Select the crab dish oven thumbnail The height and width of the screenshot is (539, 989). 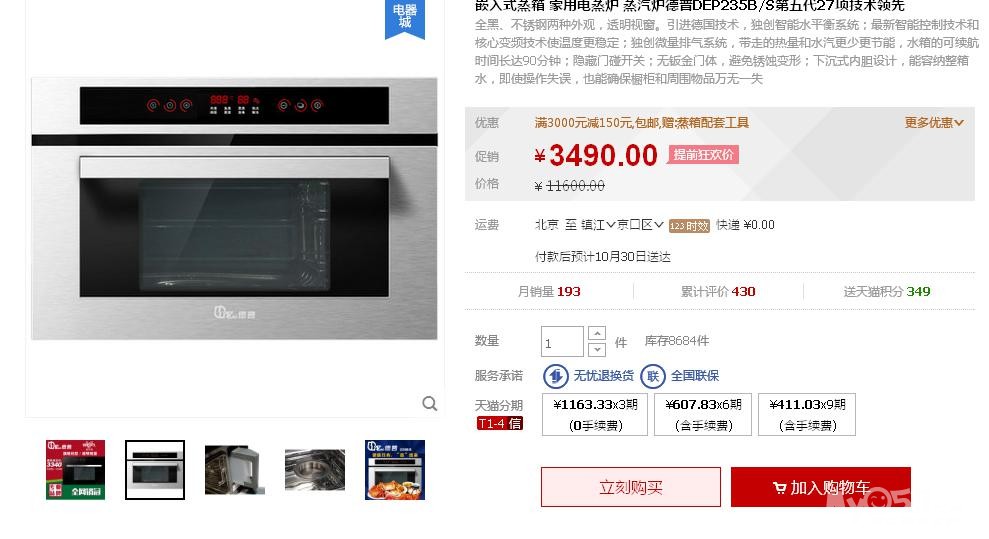tap(395, 470)
